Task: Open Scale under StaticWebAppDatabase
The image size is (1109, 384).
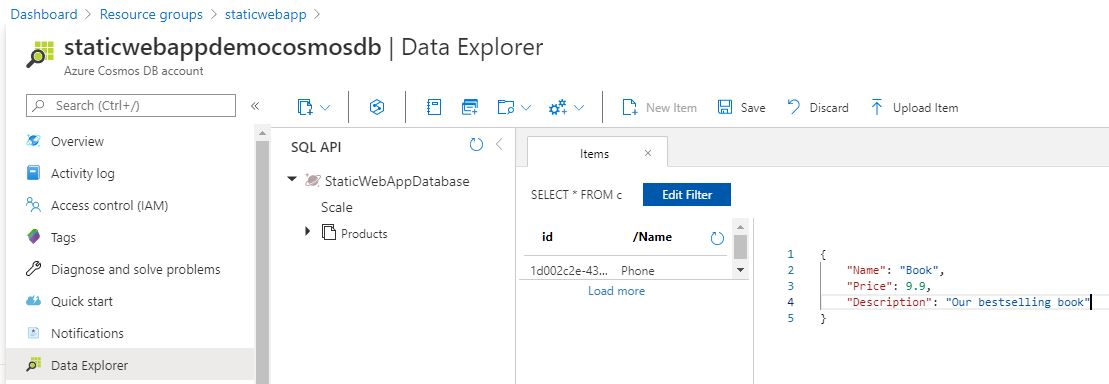Action: [x=337, y=207]
